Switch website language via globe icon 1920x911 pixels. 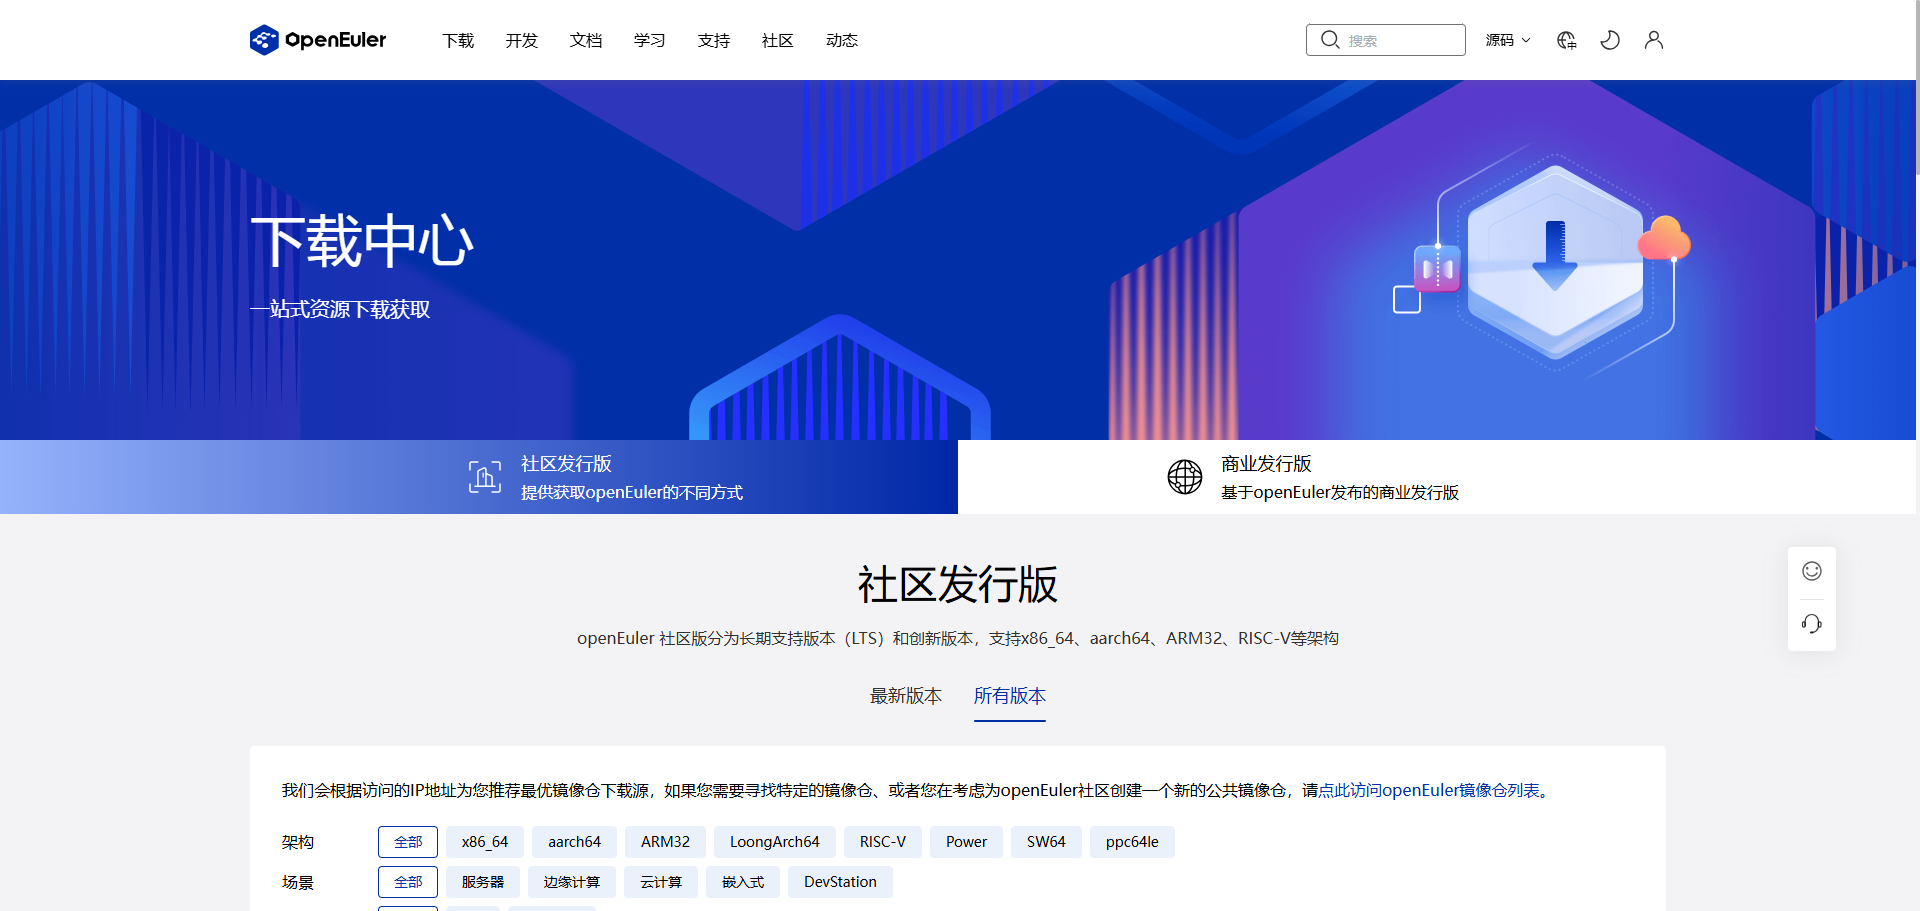tap(1566, 40)
